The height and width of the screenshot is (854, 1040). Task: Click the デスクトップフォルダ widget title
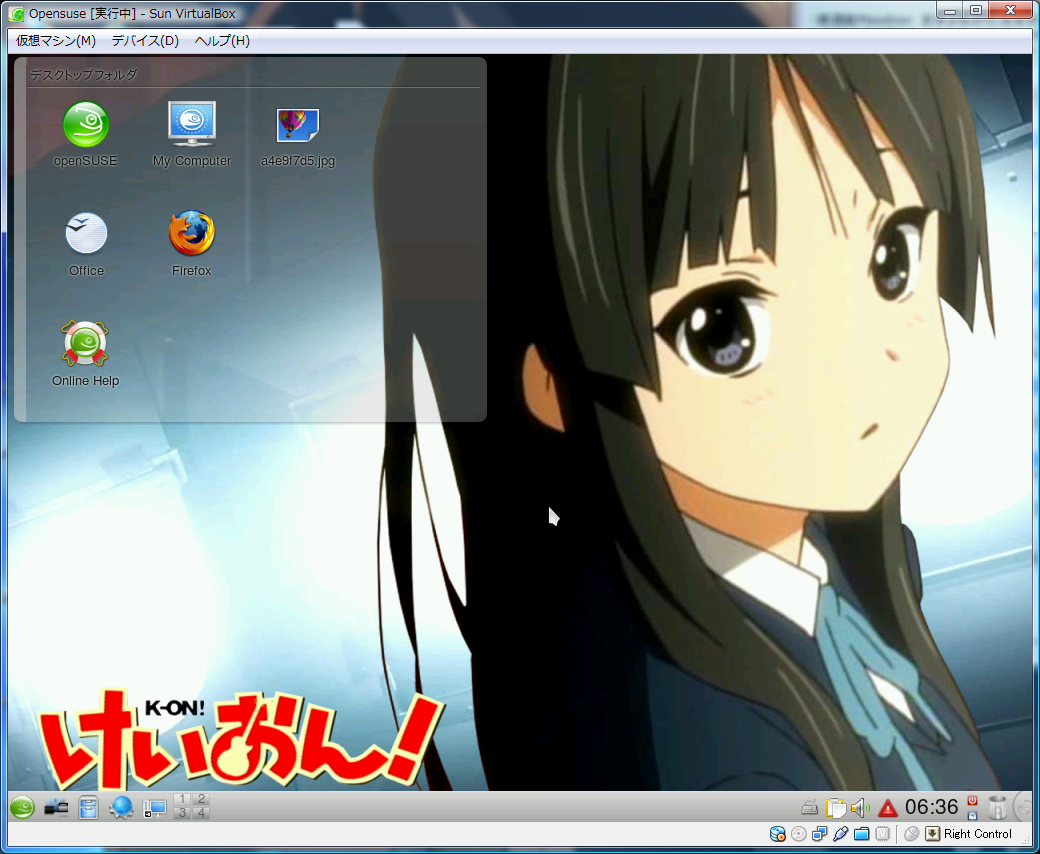(x=84, y=75)
